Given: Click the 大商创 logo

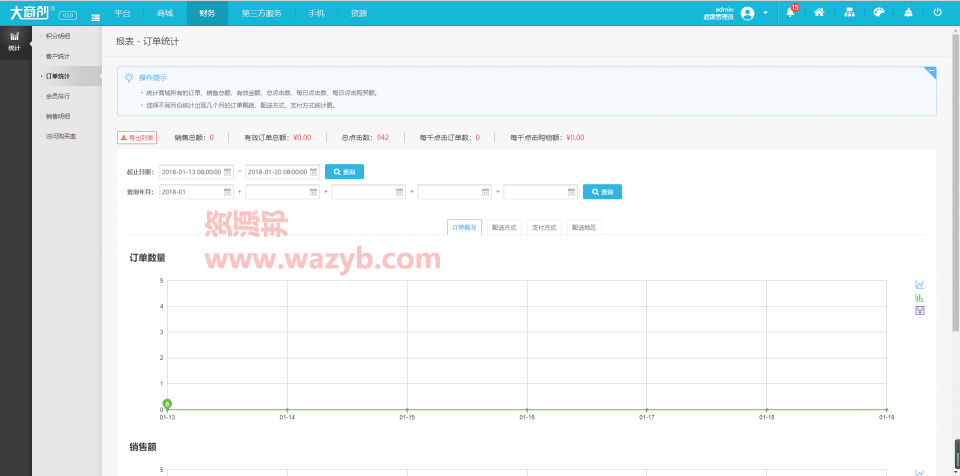Looking at the screenshot, I should (32, 12).
